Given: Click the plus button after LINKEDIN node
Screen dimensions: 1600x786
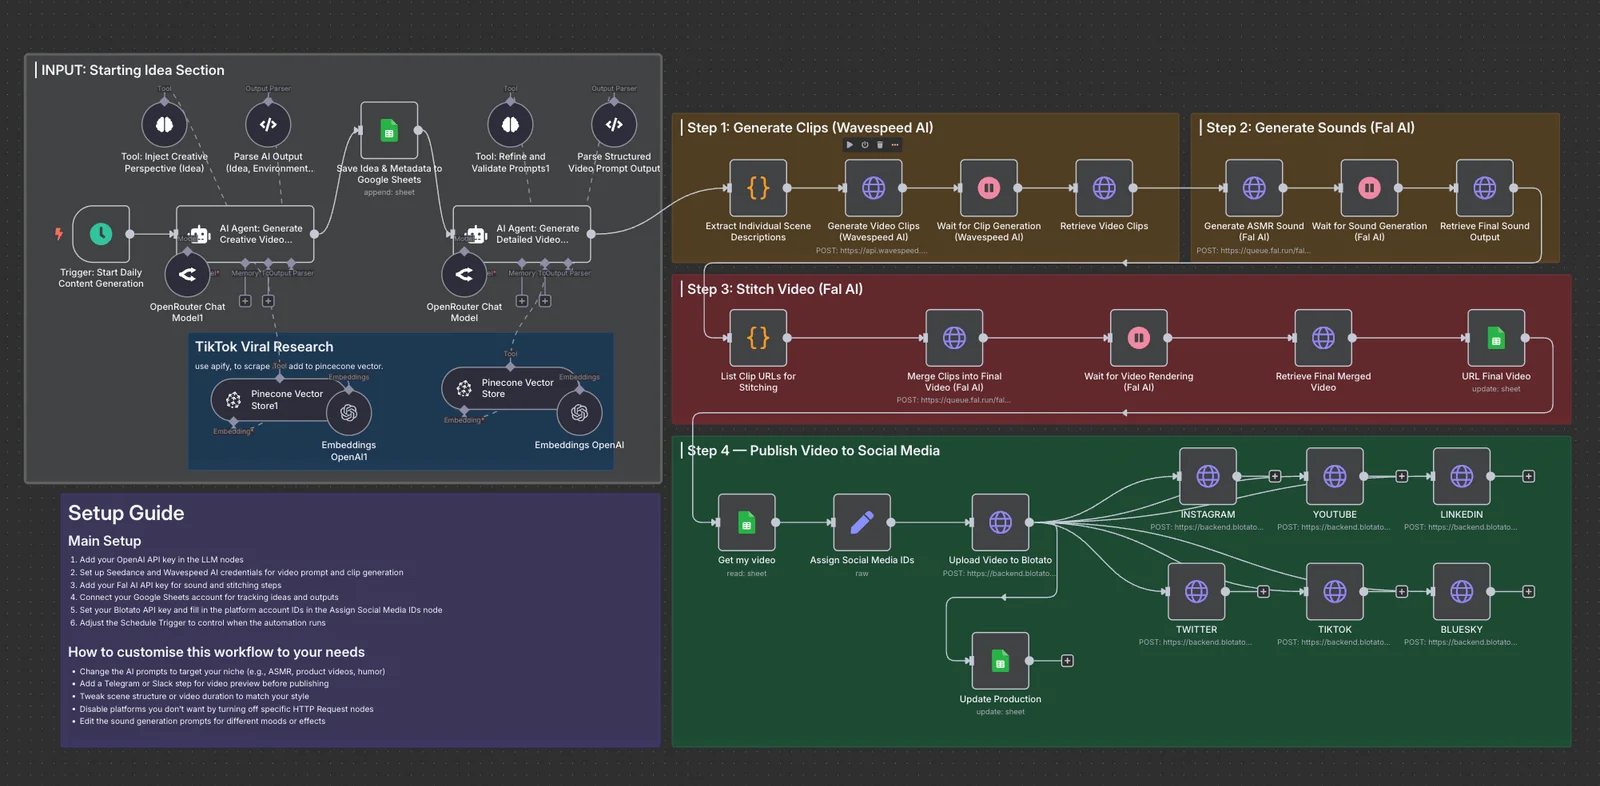Looking at the screenshot, I should click(x=1528, y=476).
